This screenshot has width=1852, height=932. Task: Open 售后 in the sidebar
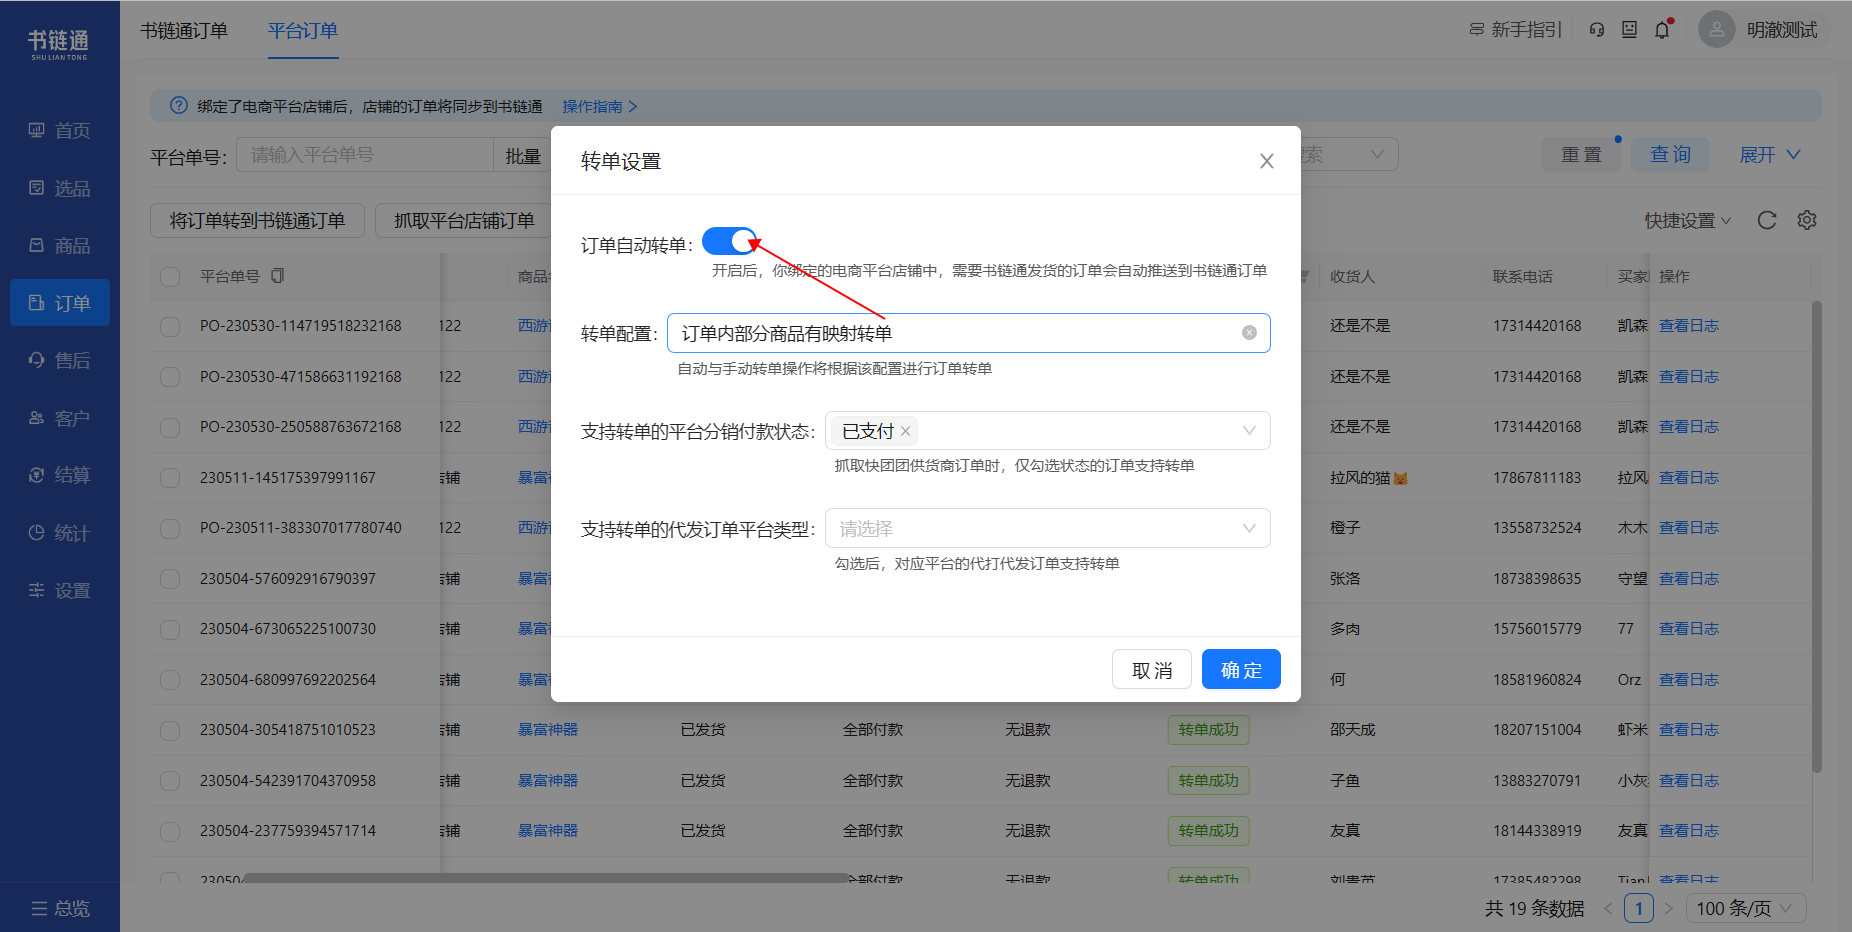point(60,360)
